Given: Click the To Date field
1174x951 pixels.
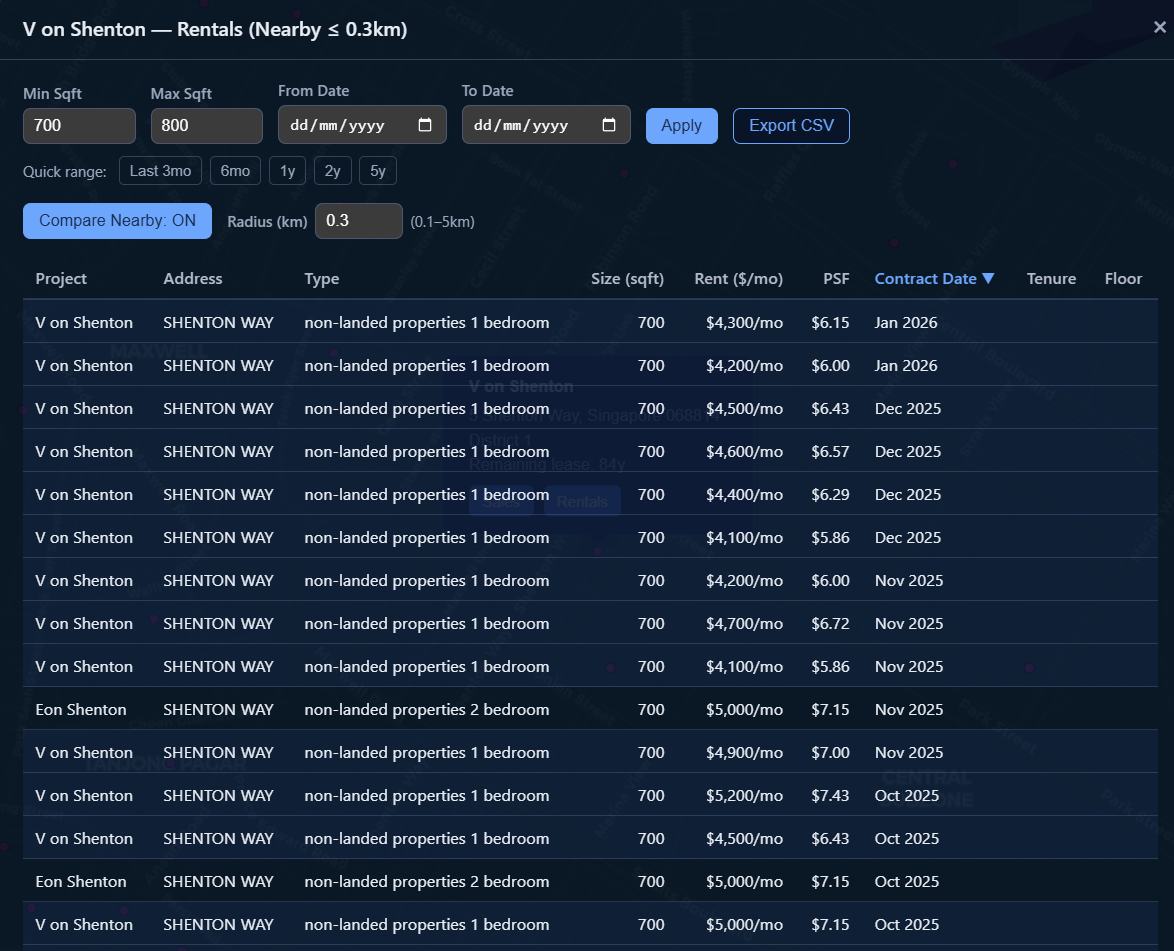Looking at the screenshot, I should click(546, 125).
